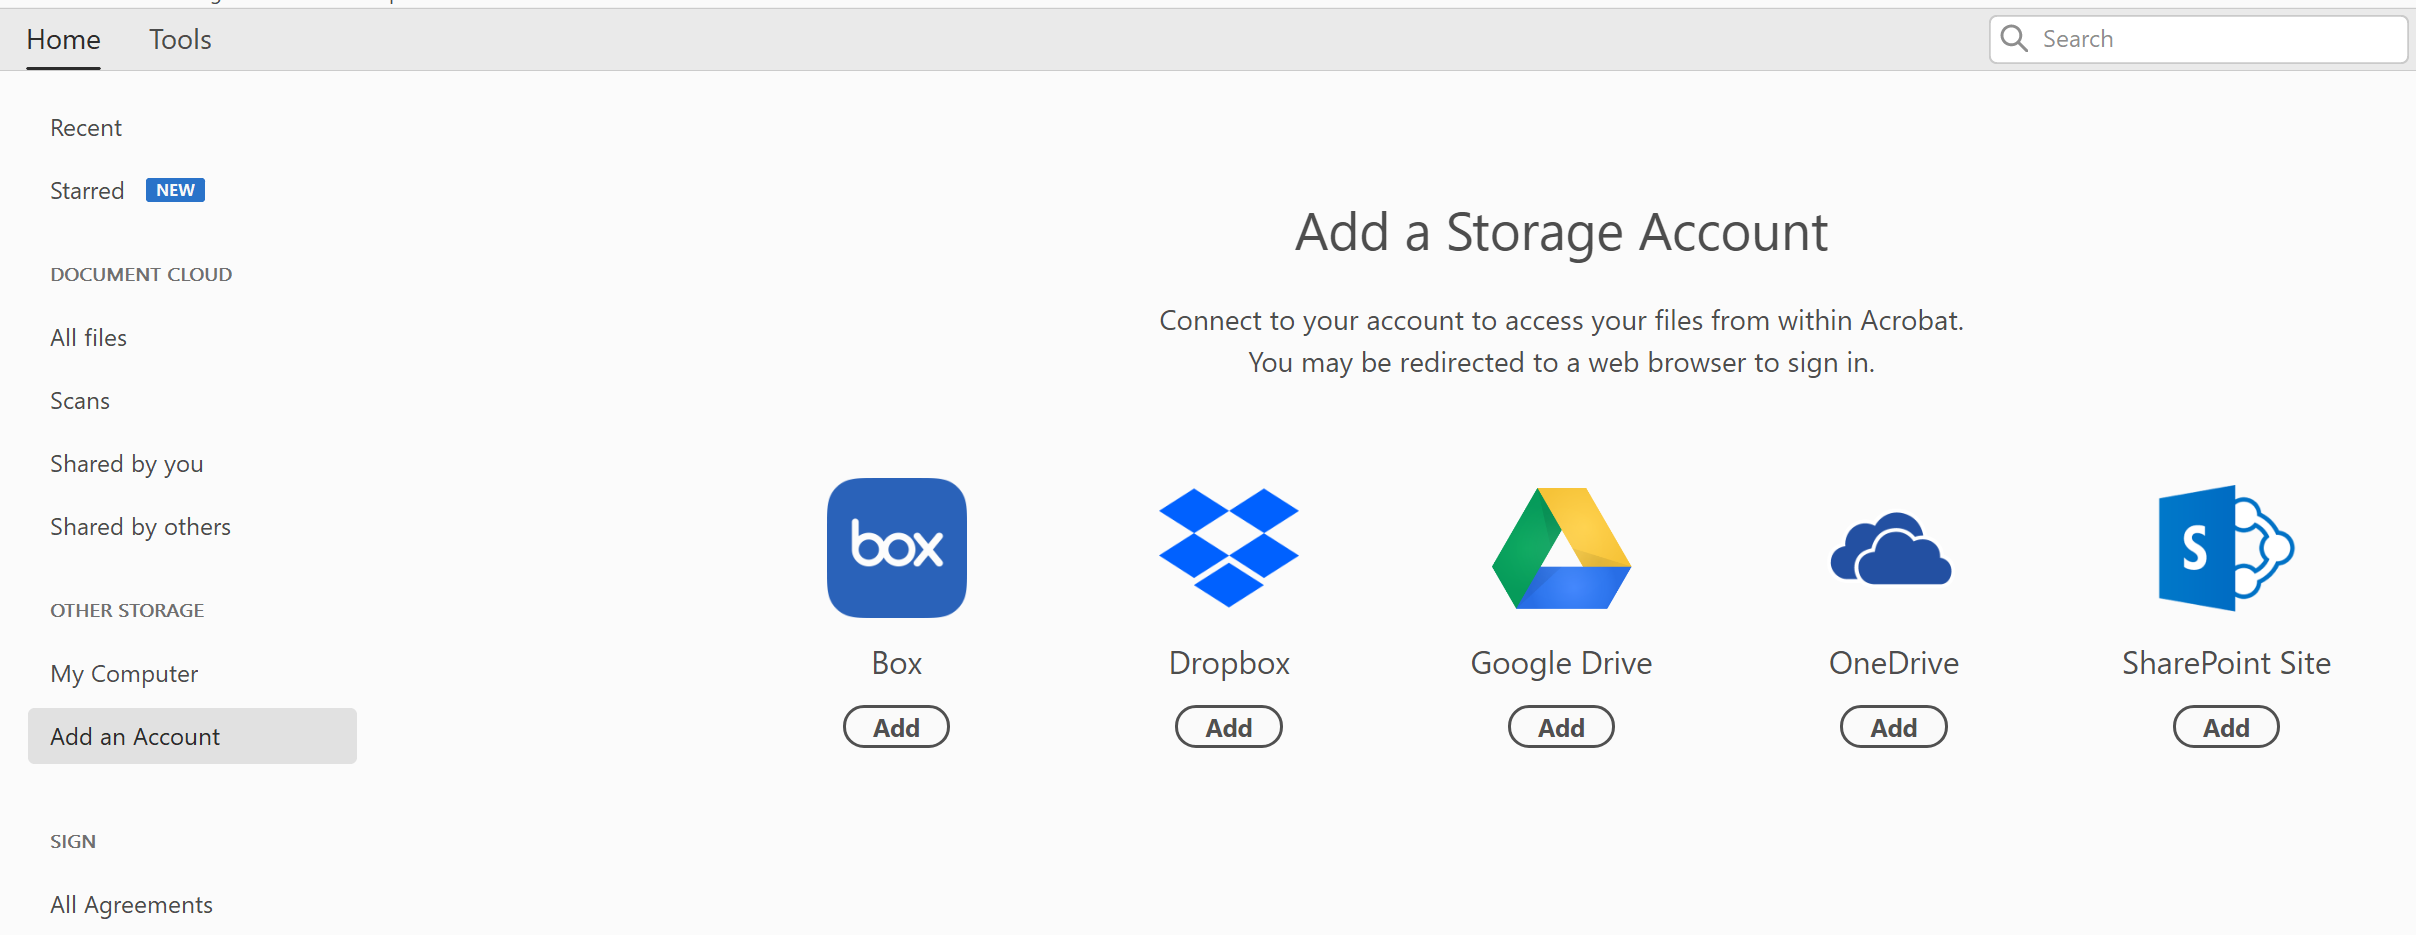Click the search magnifier icon

click(2015, 39)
